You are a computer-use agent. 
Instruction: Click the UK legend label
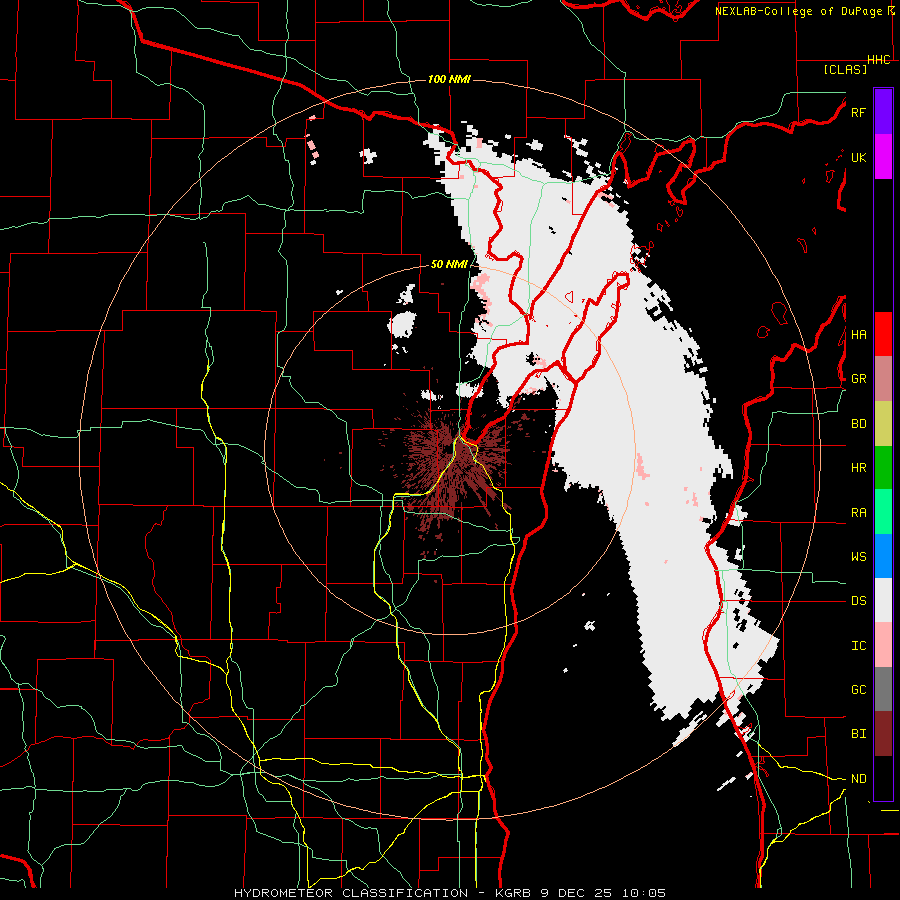858,157
